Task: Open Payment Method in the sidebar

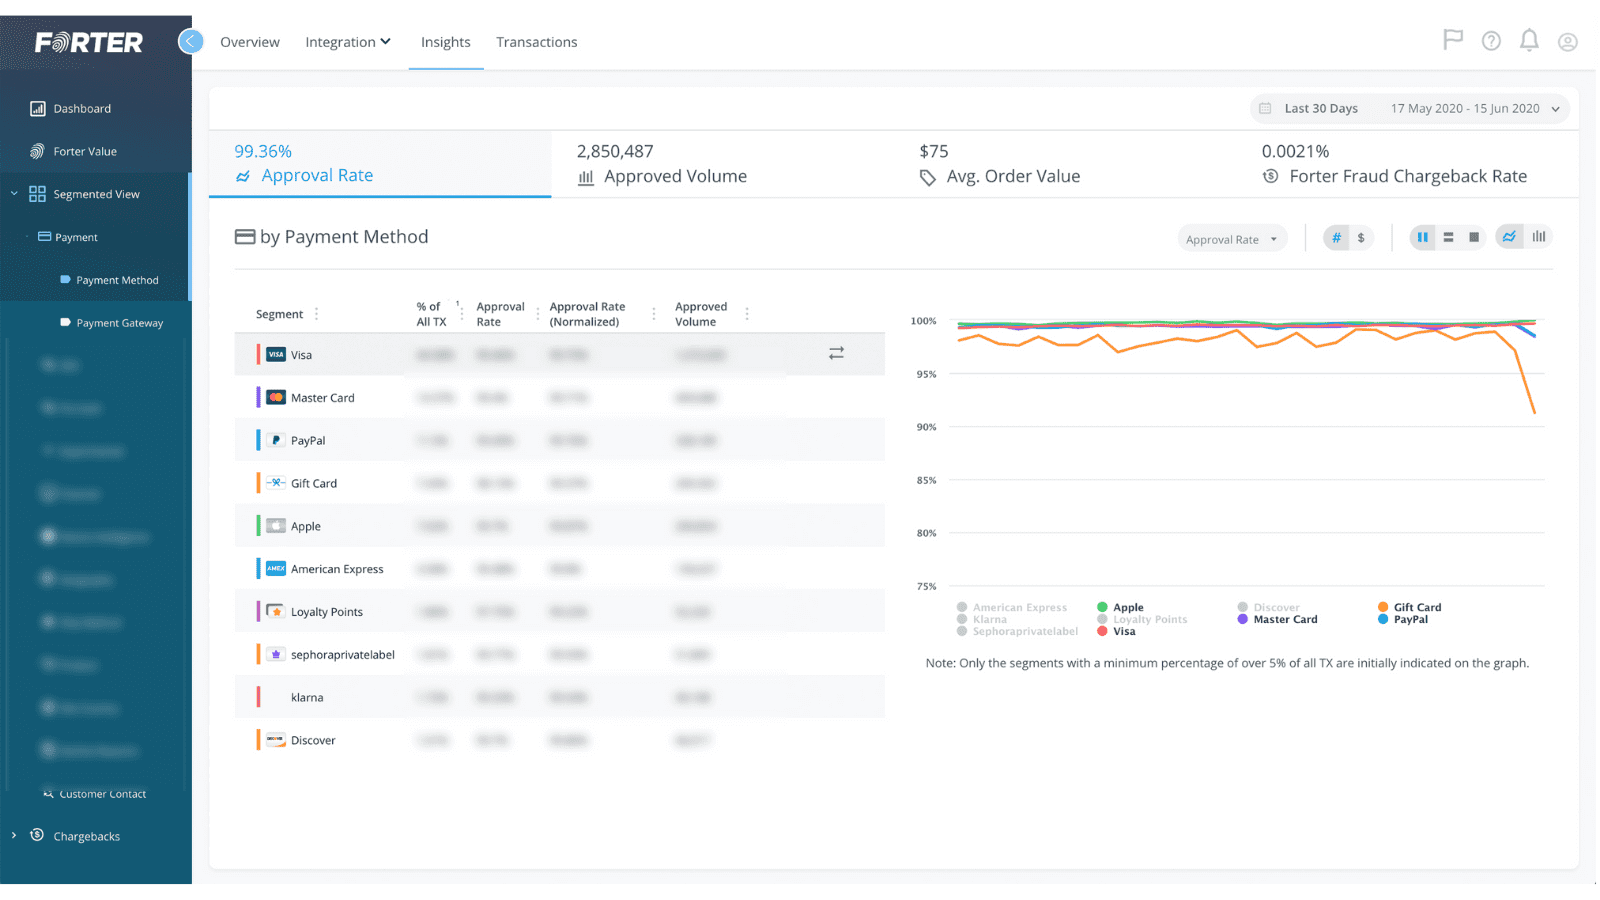Action: 117,280
